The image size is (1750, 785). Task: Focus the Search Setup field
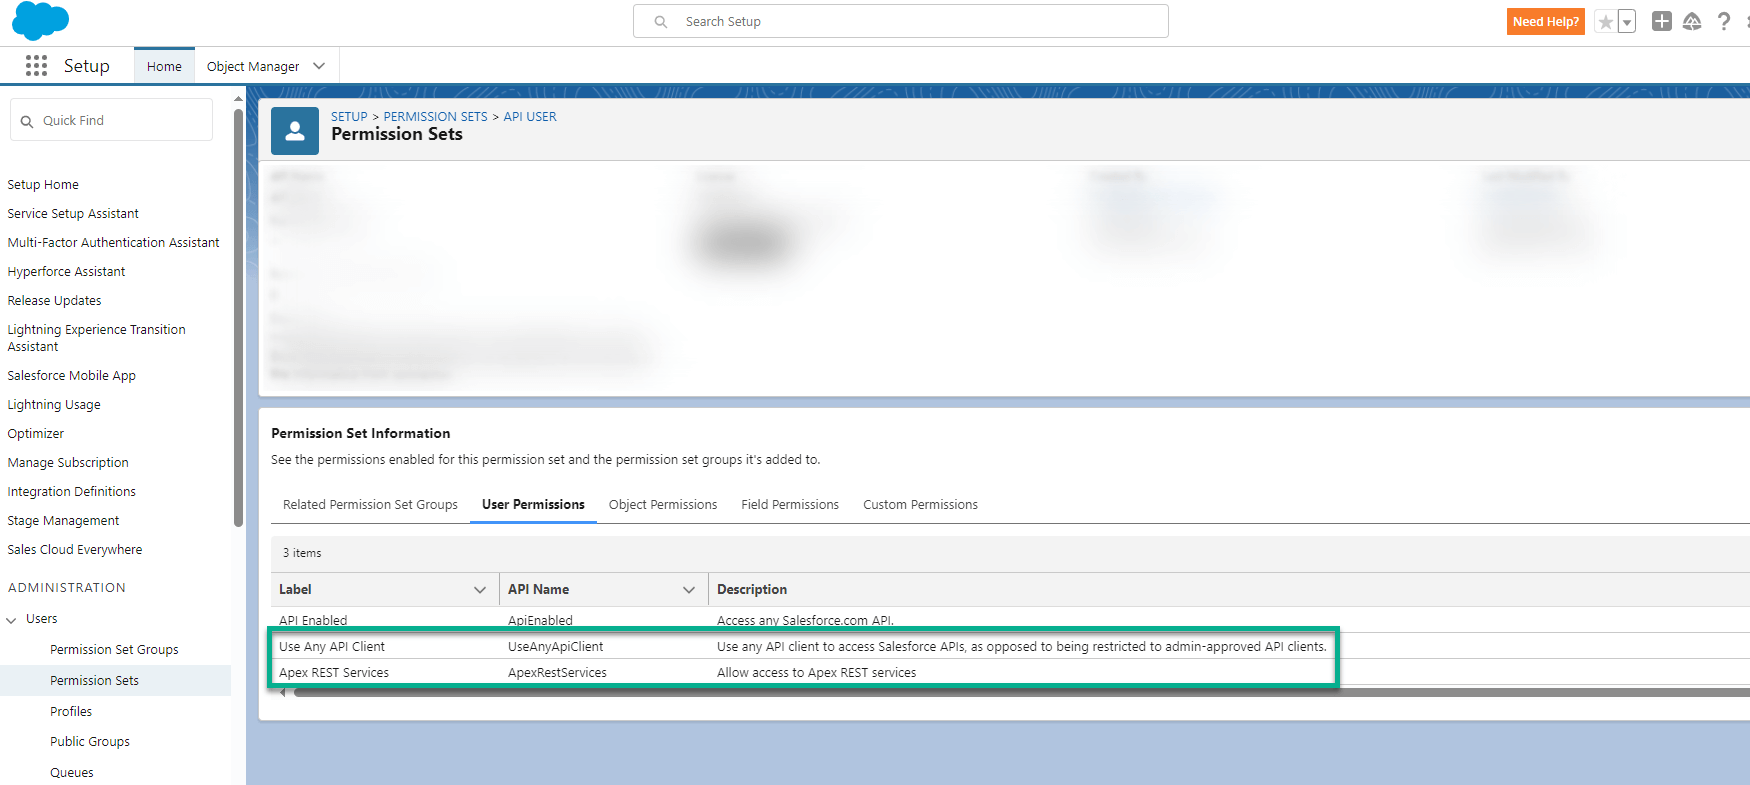tap(900, 22)
